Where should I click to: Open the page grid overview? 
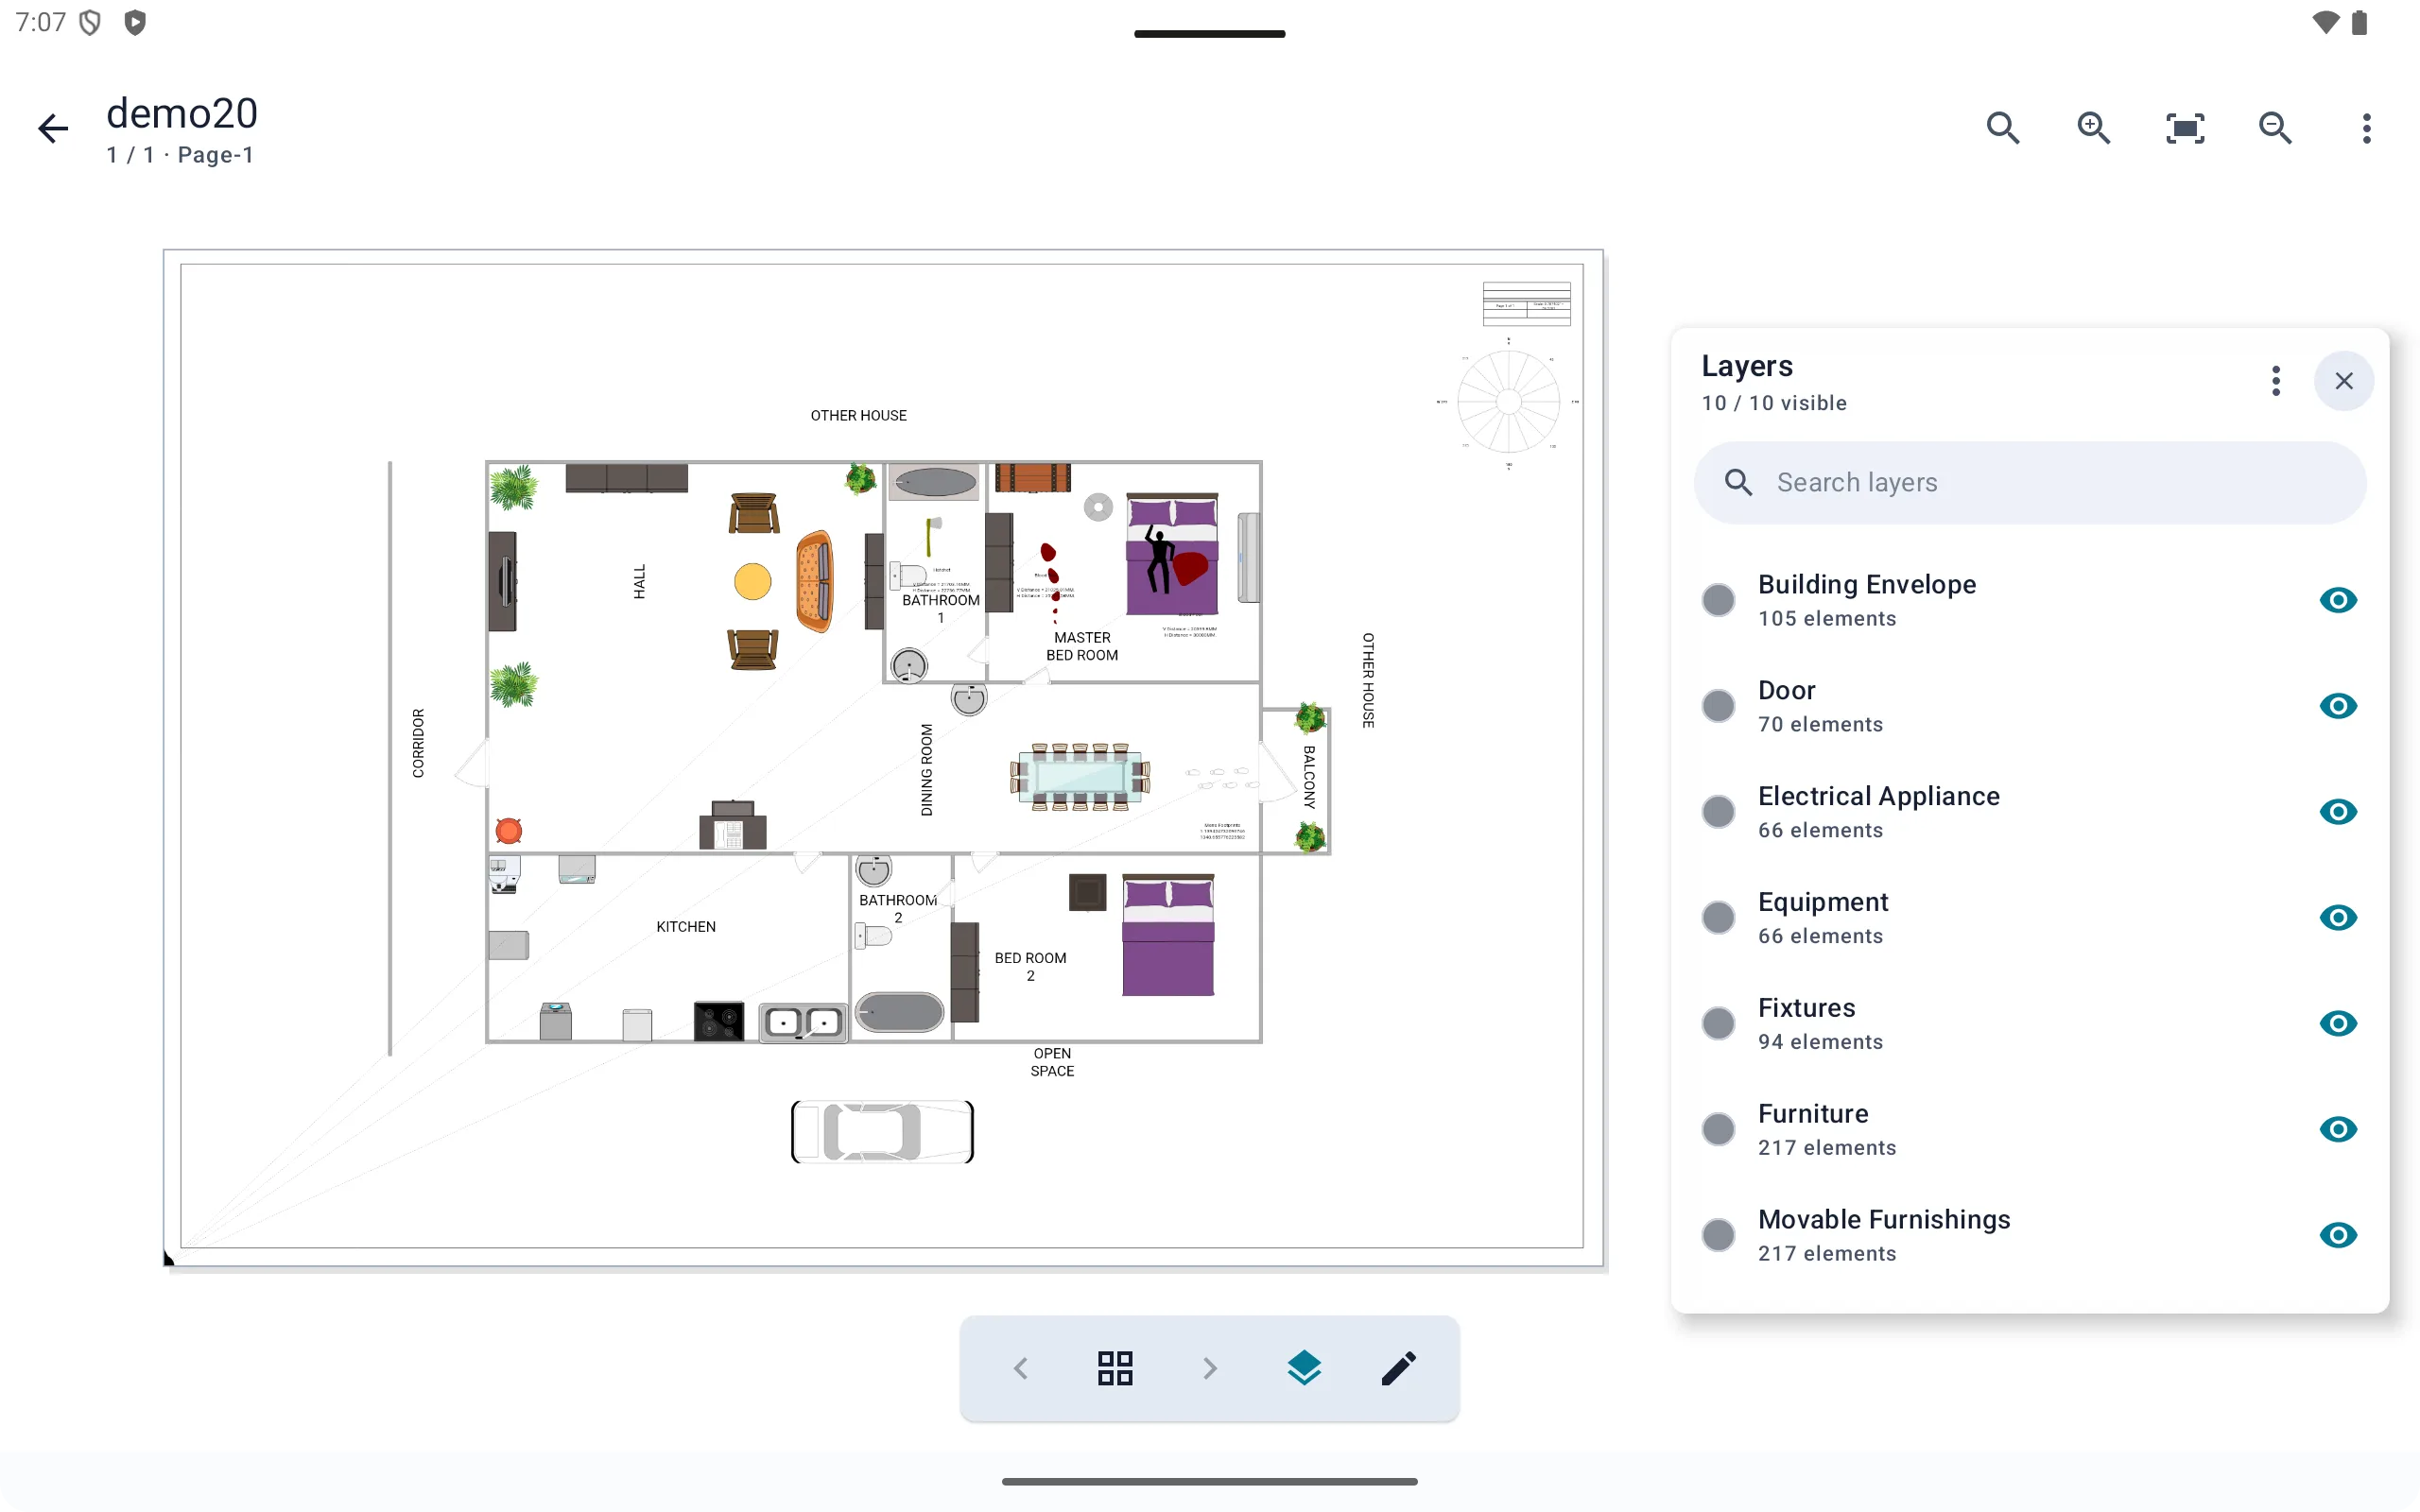pyautogui.click(x=1115, y=1368)
